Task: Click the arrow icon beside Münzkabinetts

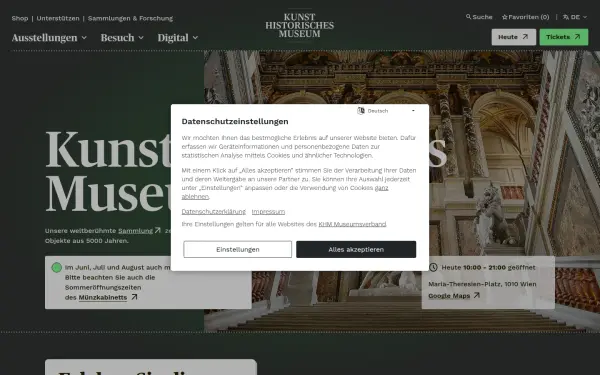Action: click(x=134, y=297)
